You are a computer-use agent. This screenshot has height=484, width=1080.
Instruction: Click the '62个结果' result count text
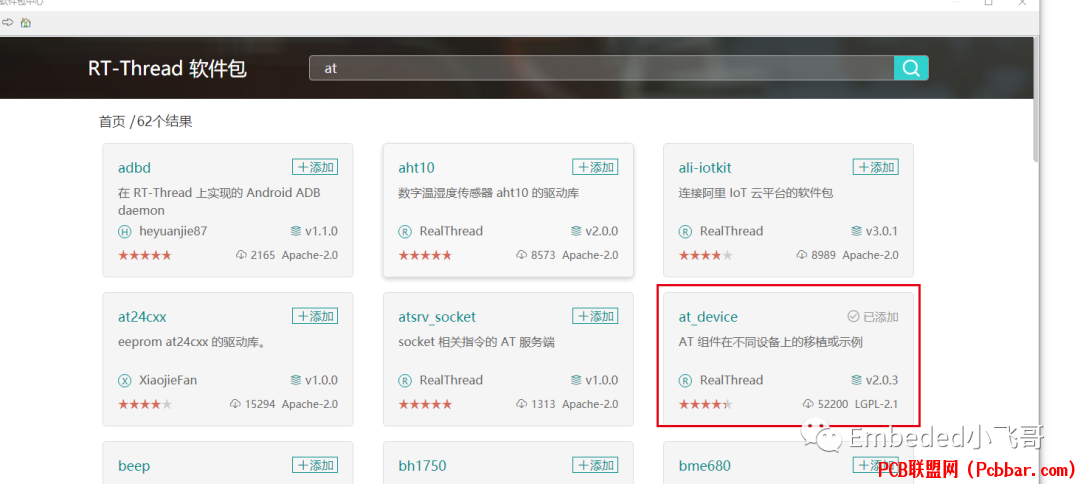point(165,122)
